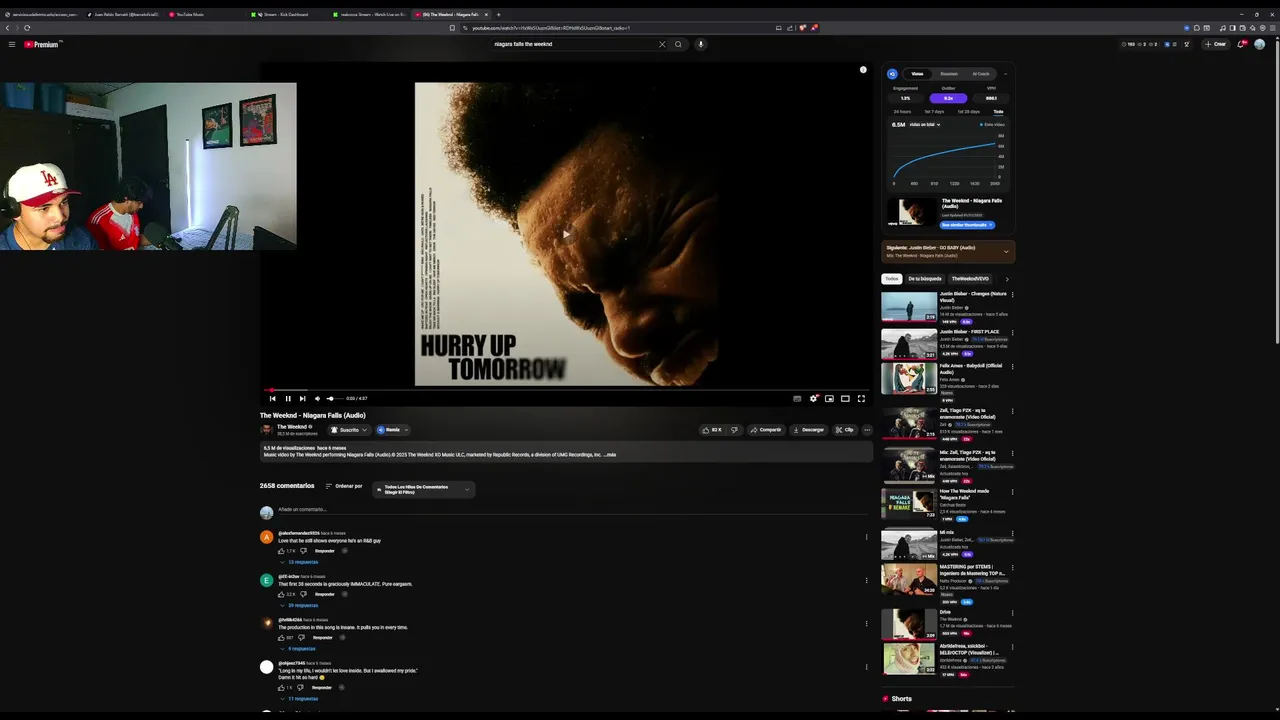This screenshot has width=1280, height=720.
Task: Select the 'De tu búsqueda' filter chip
Action: coord(924,279)
